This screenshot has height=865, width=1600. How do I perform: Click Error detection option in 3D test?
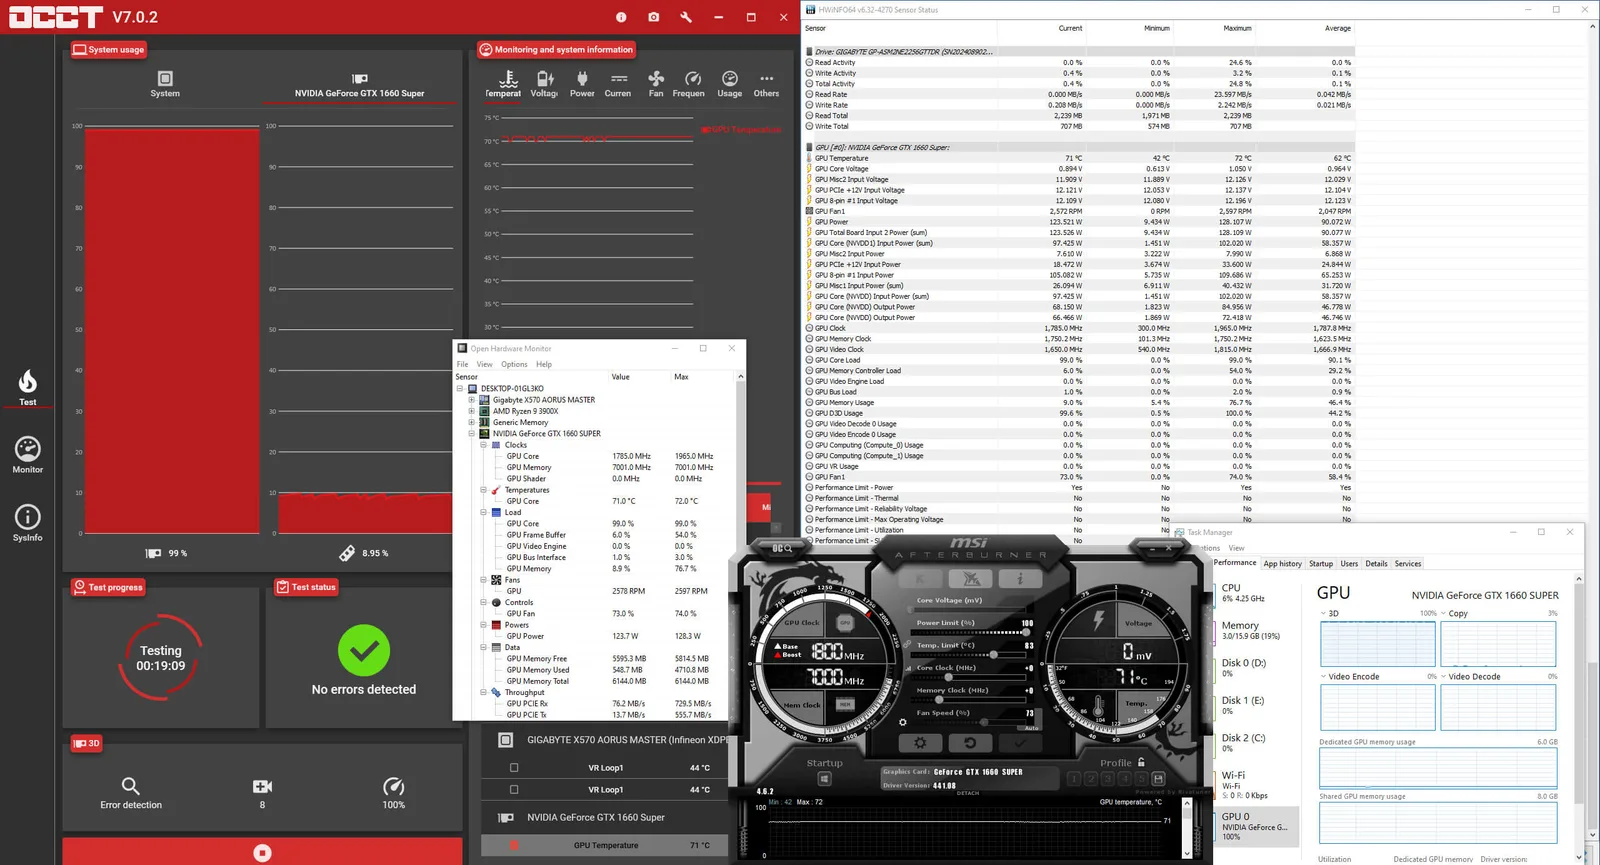point(131,794)
